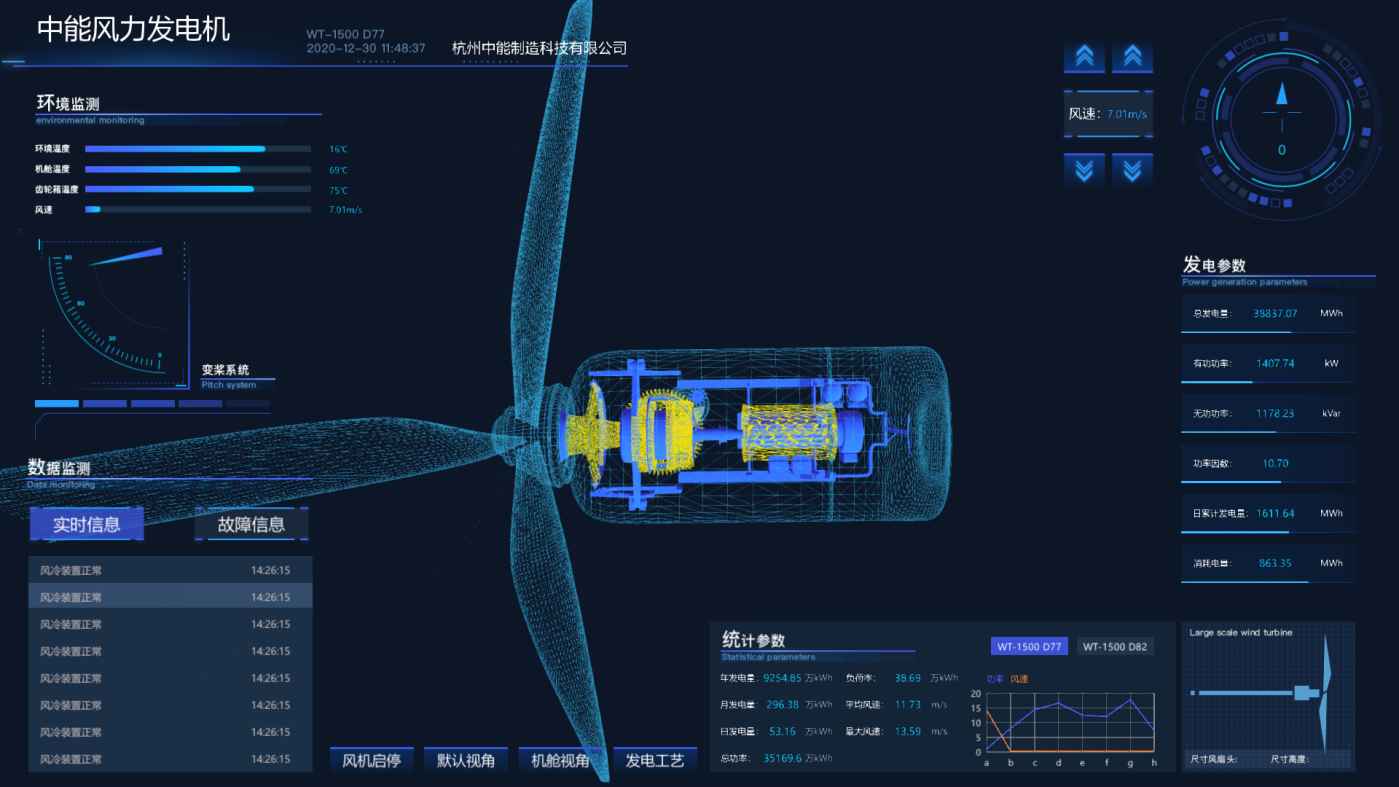Viewport: 1399px width, 787px height.
Task: Click the compass direction needle arrow
Action: (x=1282, y=94)
